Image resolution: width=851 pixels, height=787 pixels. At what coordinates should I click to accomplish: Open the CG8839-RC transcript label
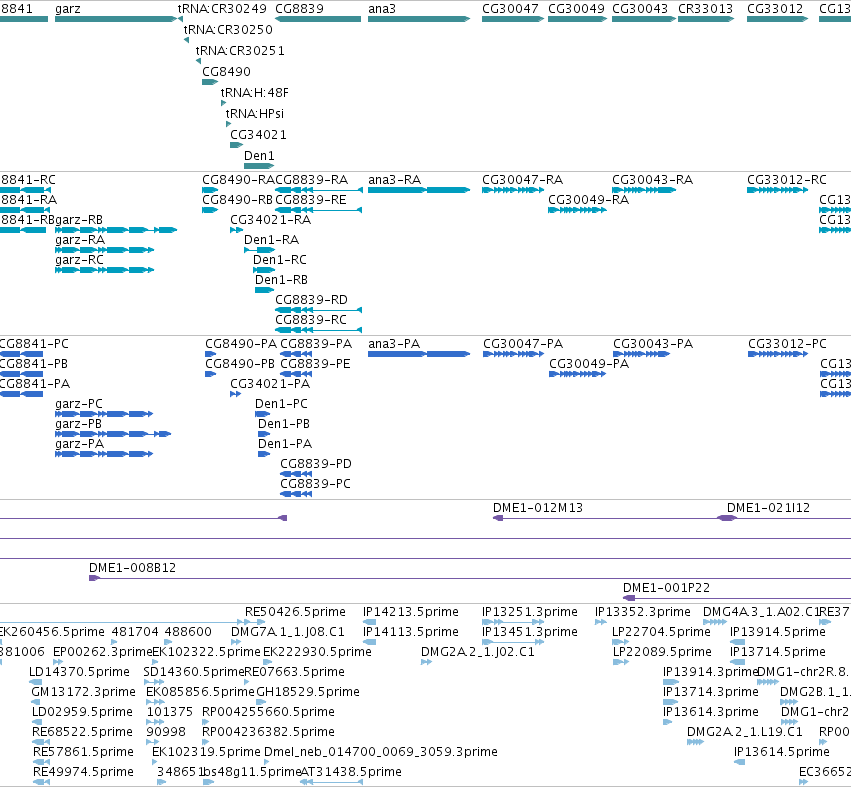point(310,320)
